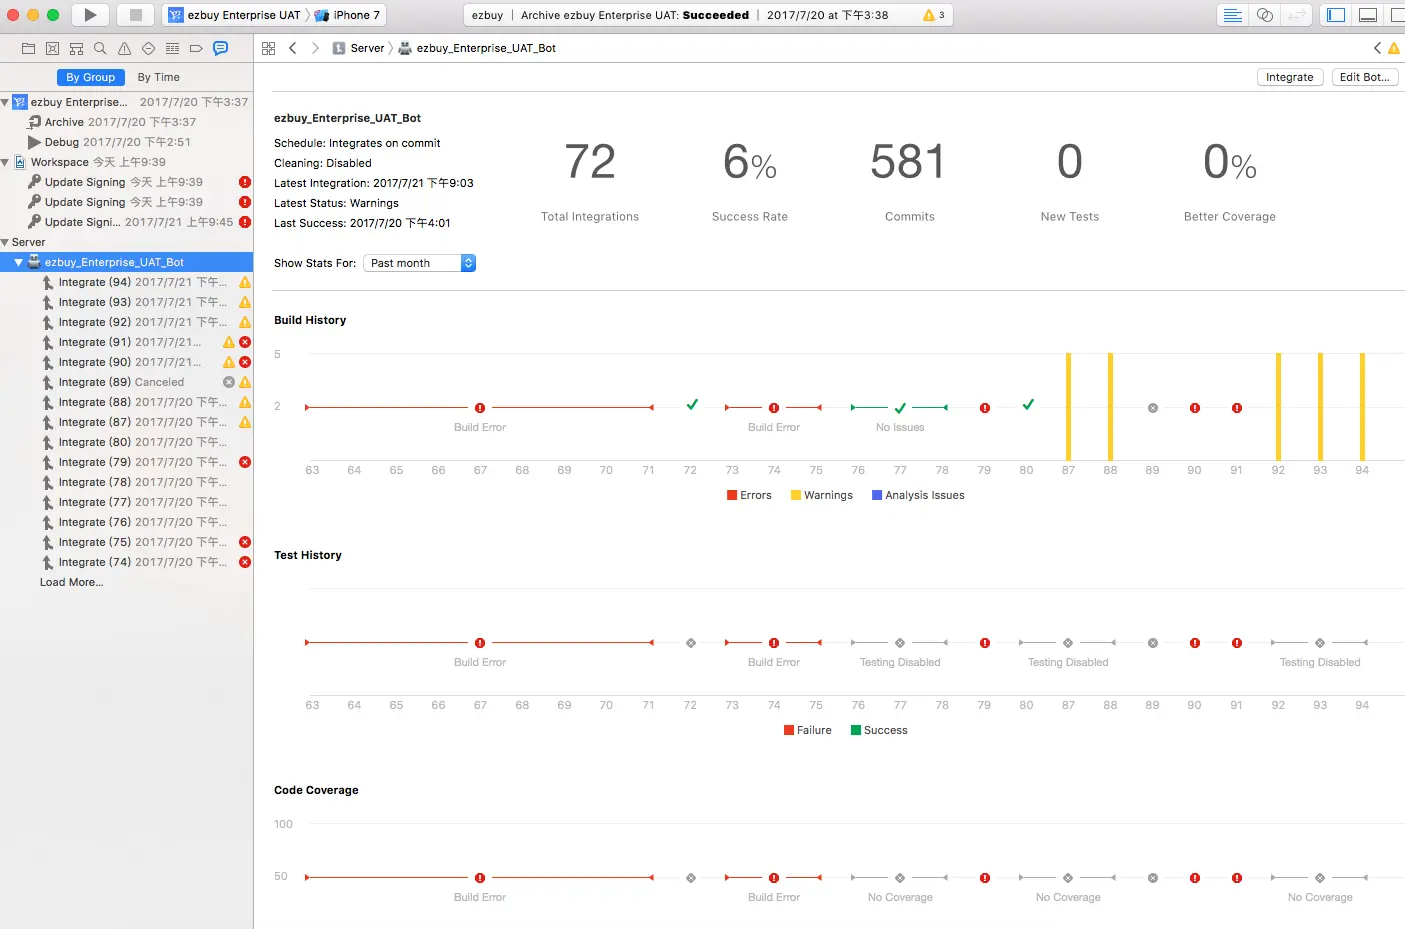Image resolution: width=1405 pixels, height=929 pixels.
Task: Collapse the Server group
Action: [x=5, y=242]
